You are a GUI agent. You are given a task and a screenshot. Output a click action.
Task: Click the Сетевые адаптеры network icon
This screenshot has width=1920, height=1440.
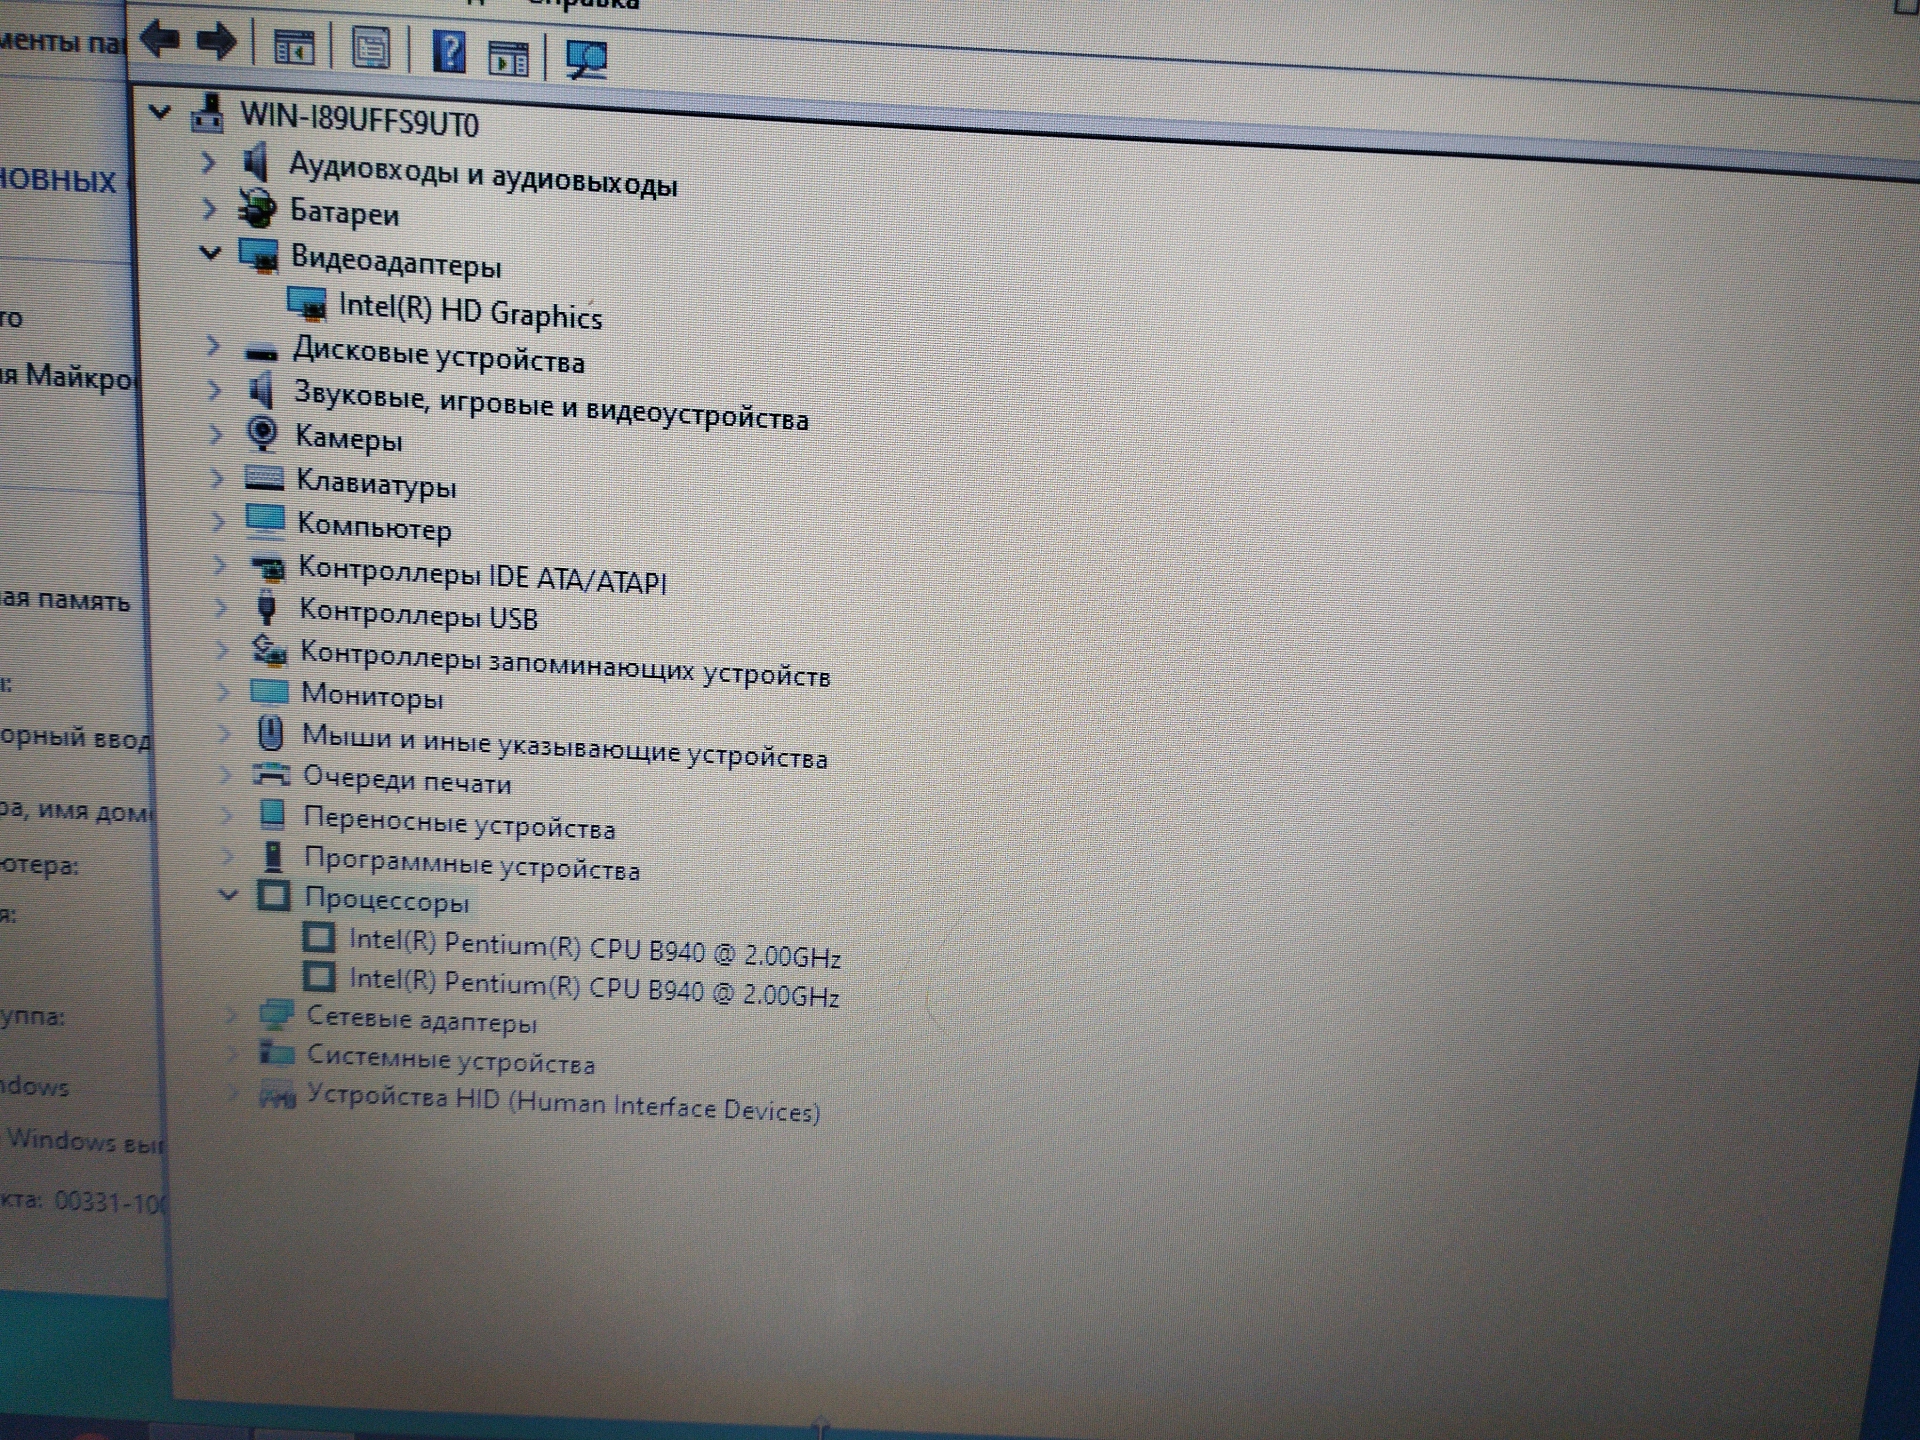[276, 1014]
